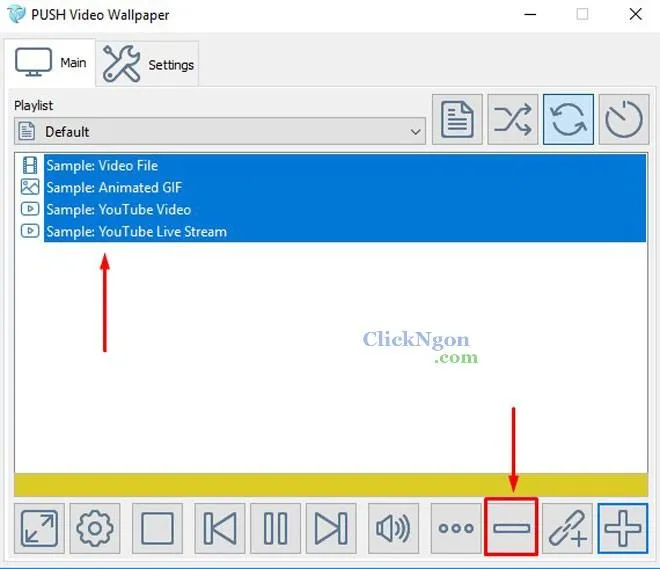Add a URL with the link-plus button
The image size is (660, 569).
567,528
